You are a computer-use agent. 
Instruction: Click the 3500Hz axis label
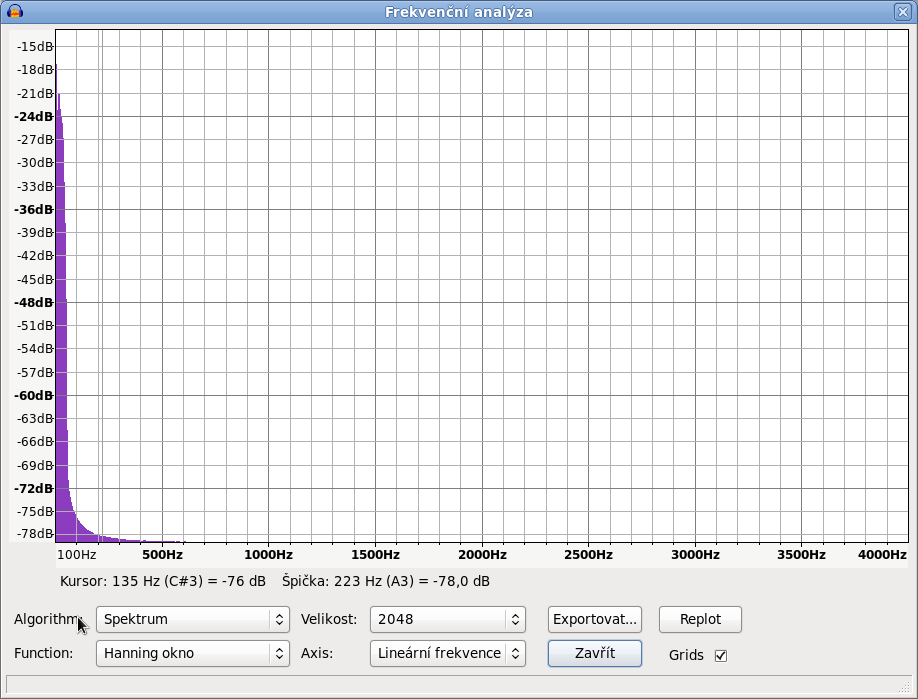click(x=801, y=555)
